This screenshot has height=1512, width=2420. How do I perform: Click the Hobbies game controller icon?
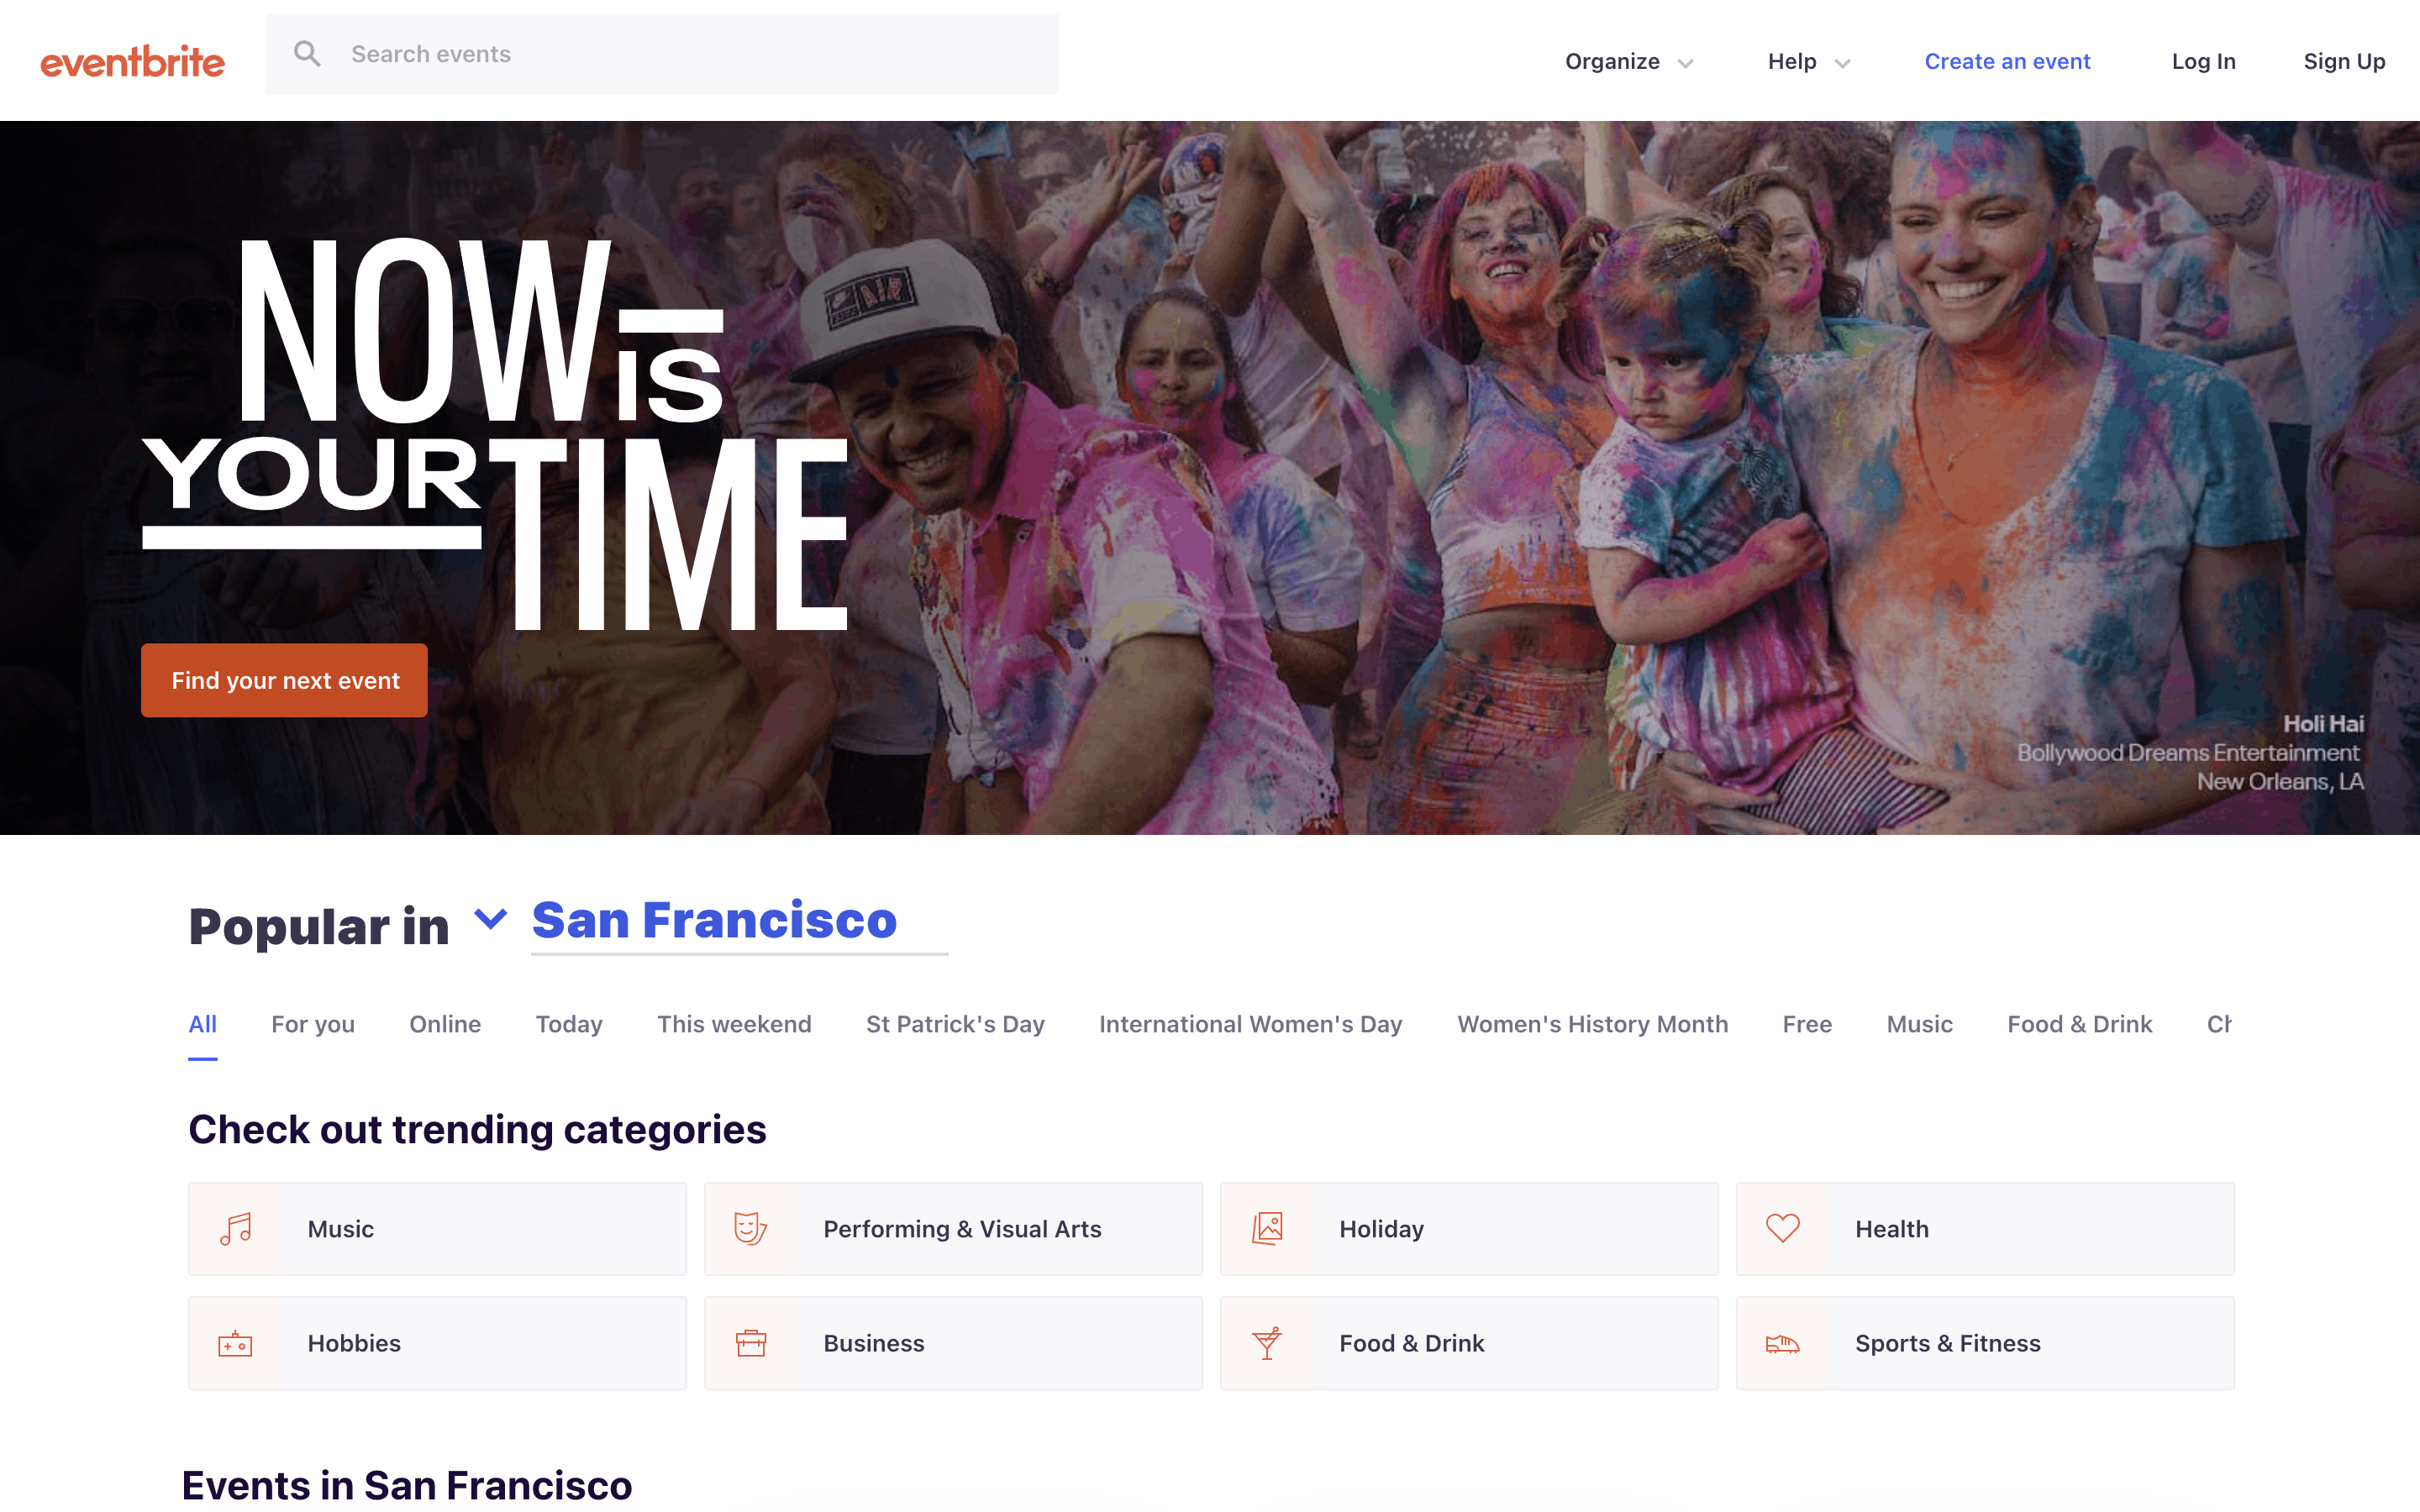click(x=236, y=1343)
